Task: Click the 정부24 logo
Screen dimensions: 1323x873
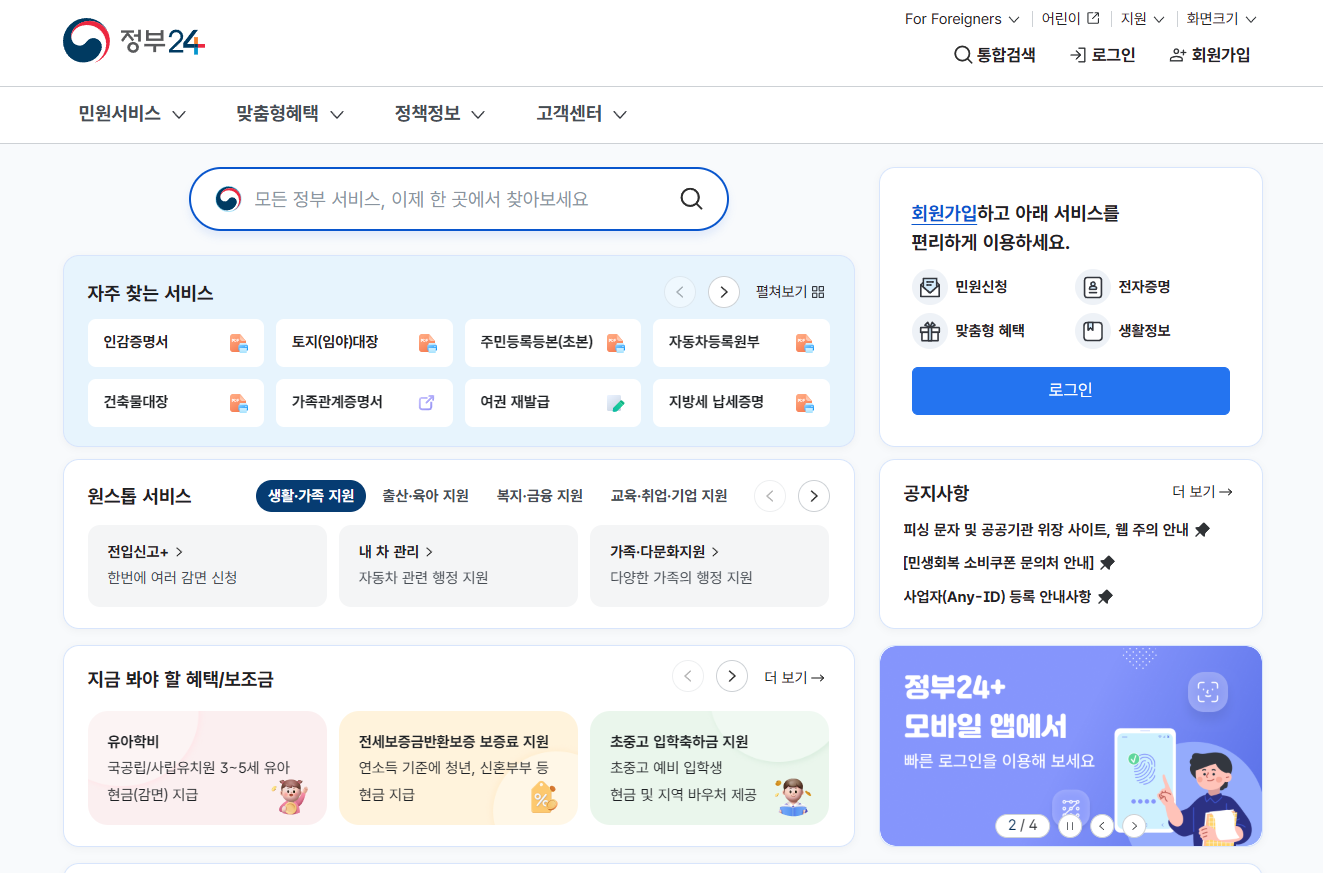Action: [x=132, y=42]
